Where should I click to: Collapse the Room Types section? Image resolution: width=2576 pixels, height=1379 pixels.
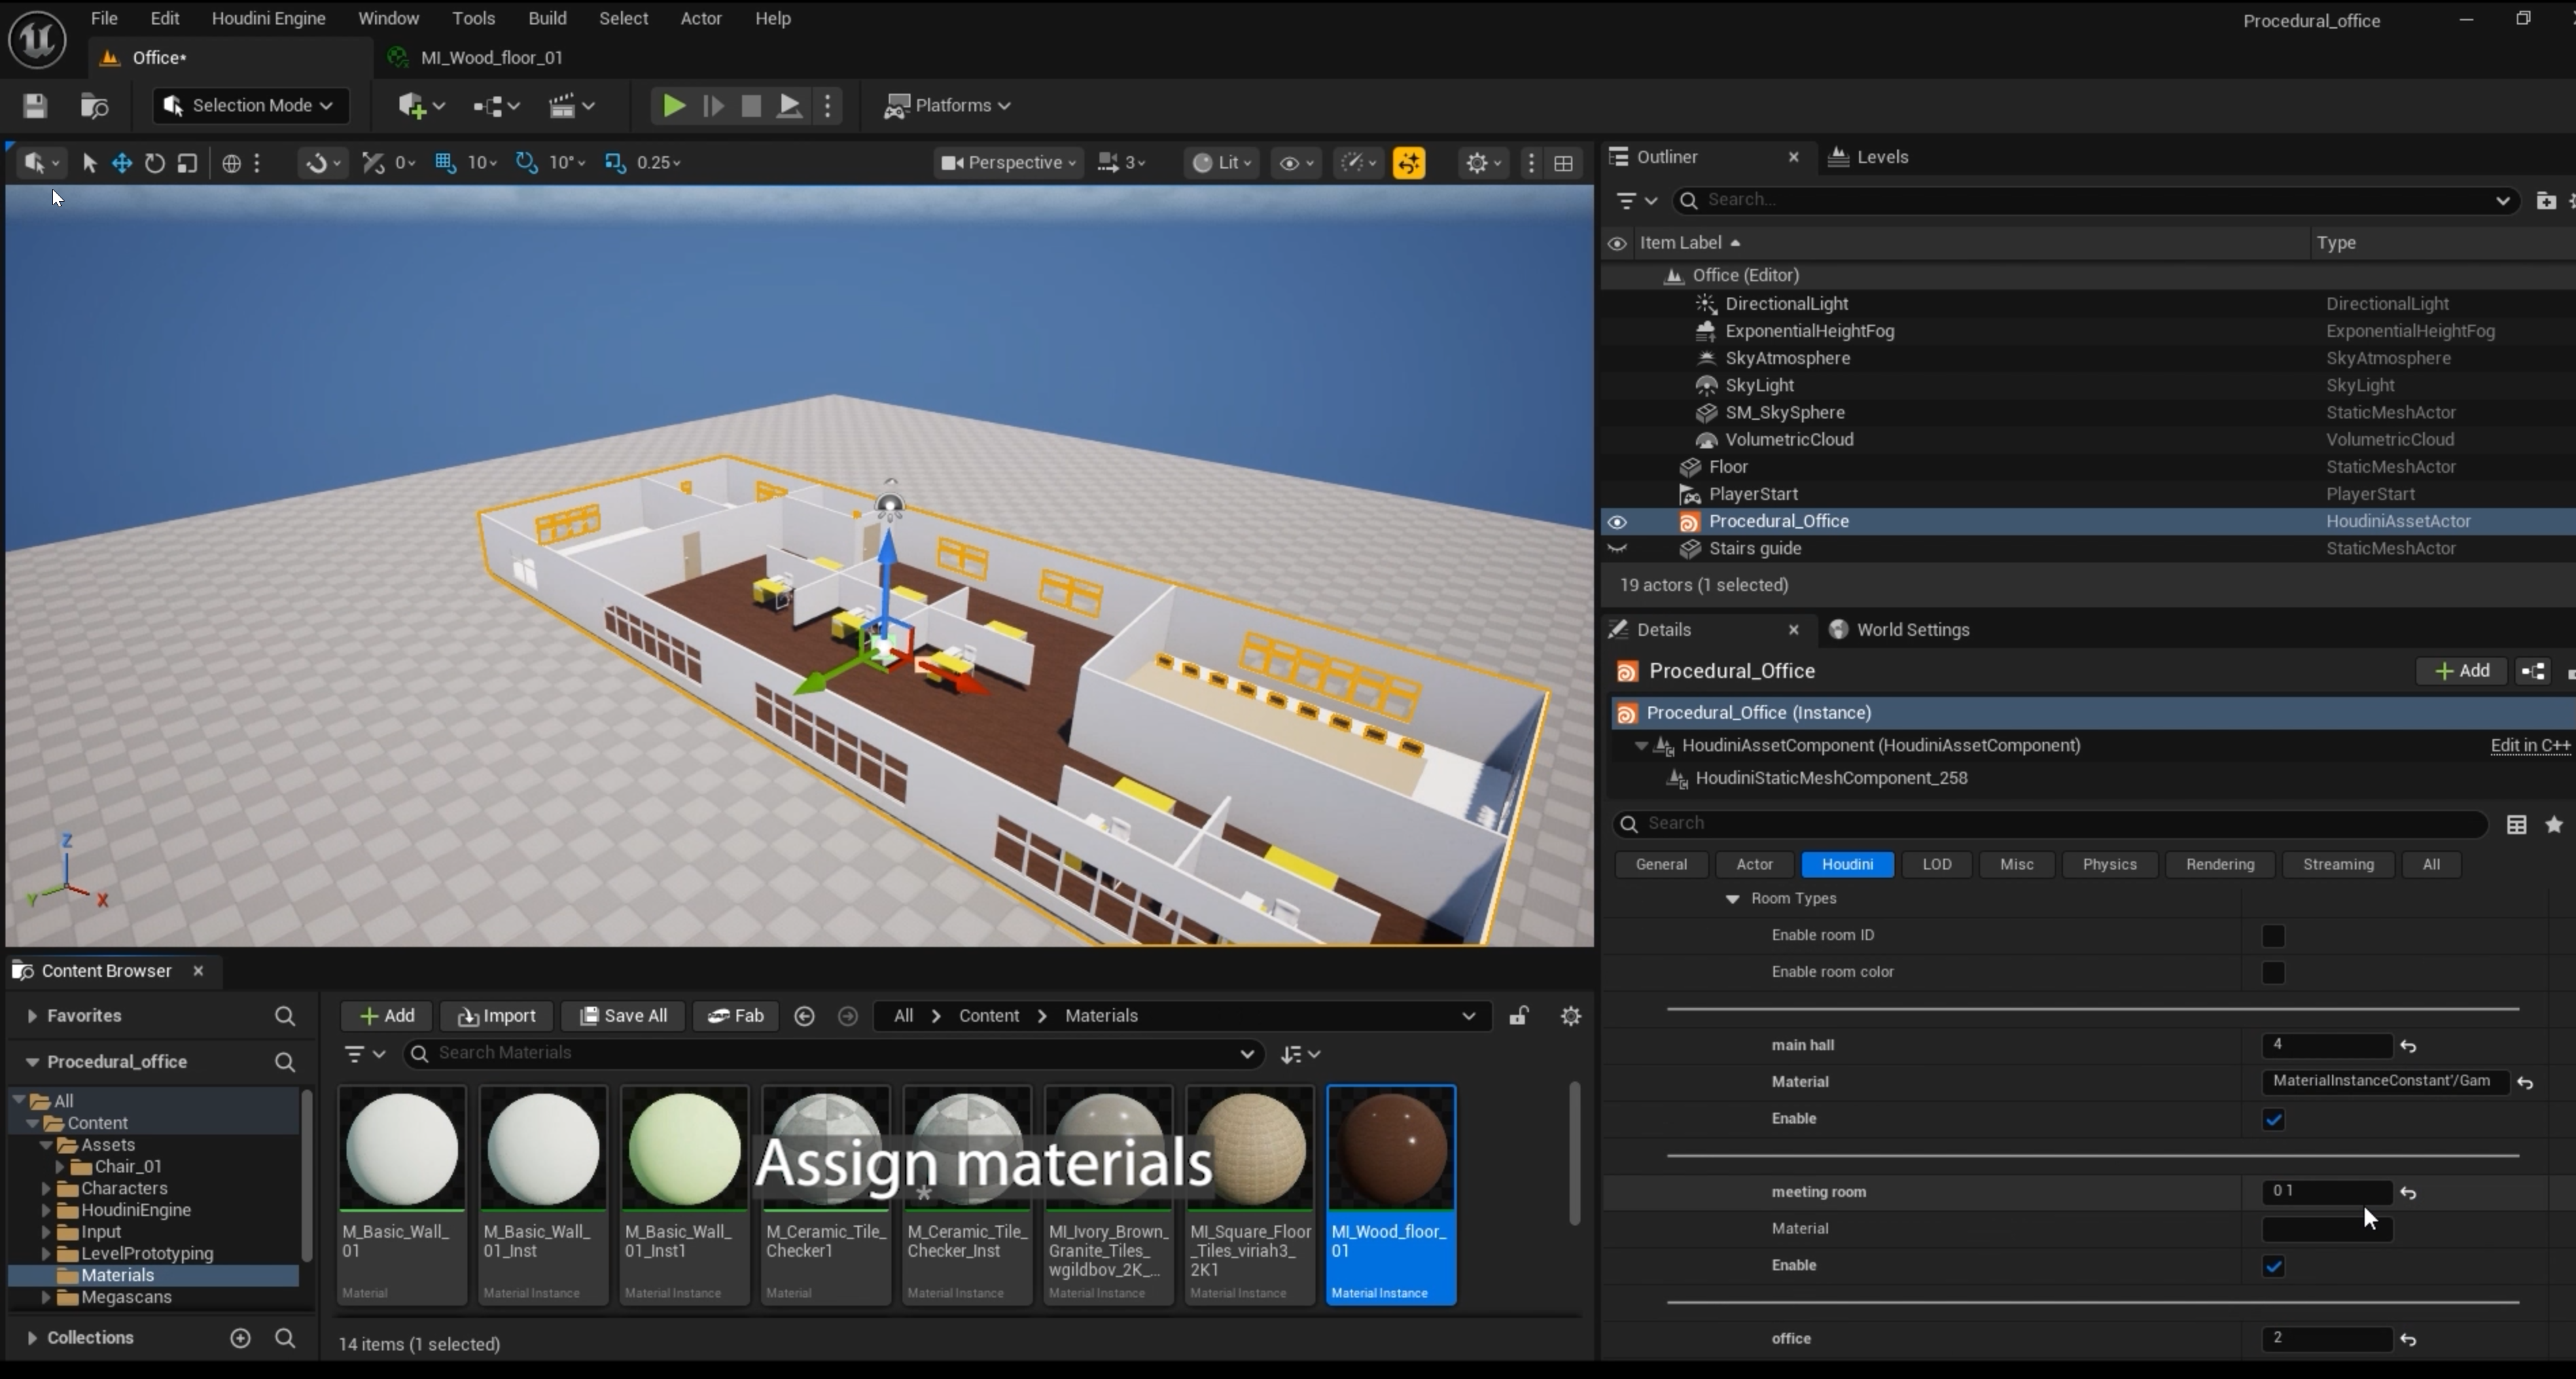click(1732, 899)
